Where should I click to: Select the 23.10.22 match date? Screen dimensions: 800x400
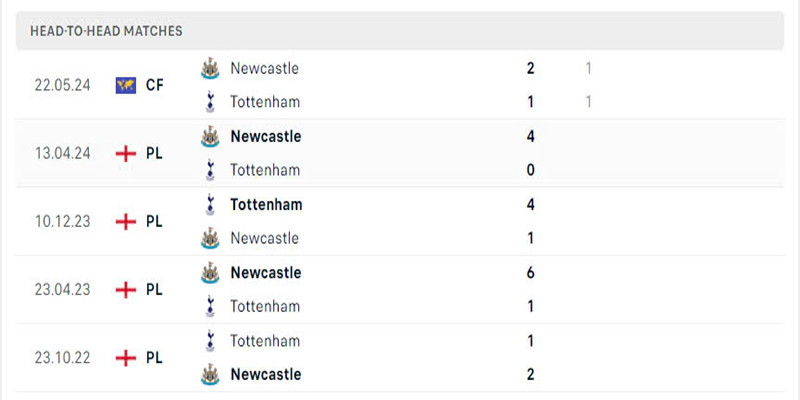(x=62, y=358)
